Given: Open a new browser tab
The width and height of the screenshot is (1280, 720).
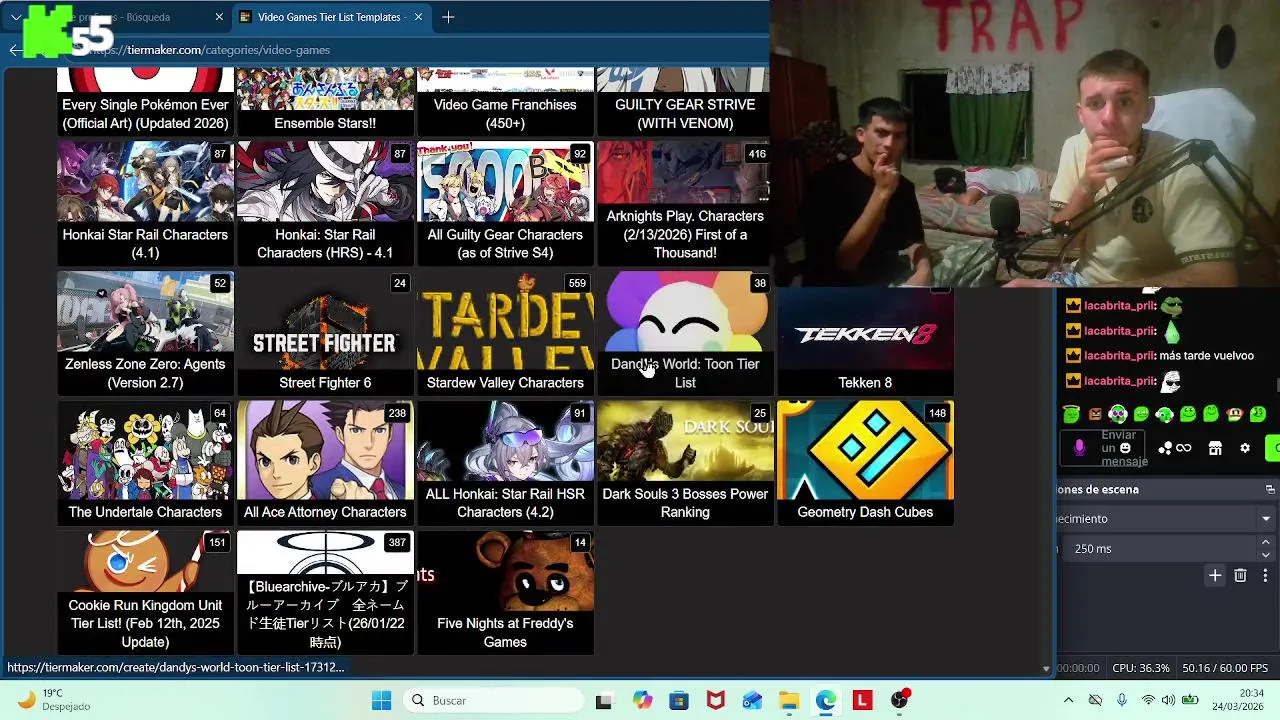Looking at the screenshot, I should (x=448, y=17).
